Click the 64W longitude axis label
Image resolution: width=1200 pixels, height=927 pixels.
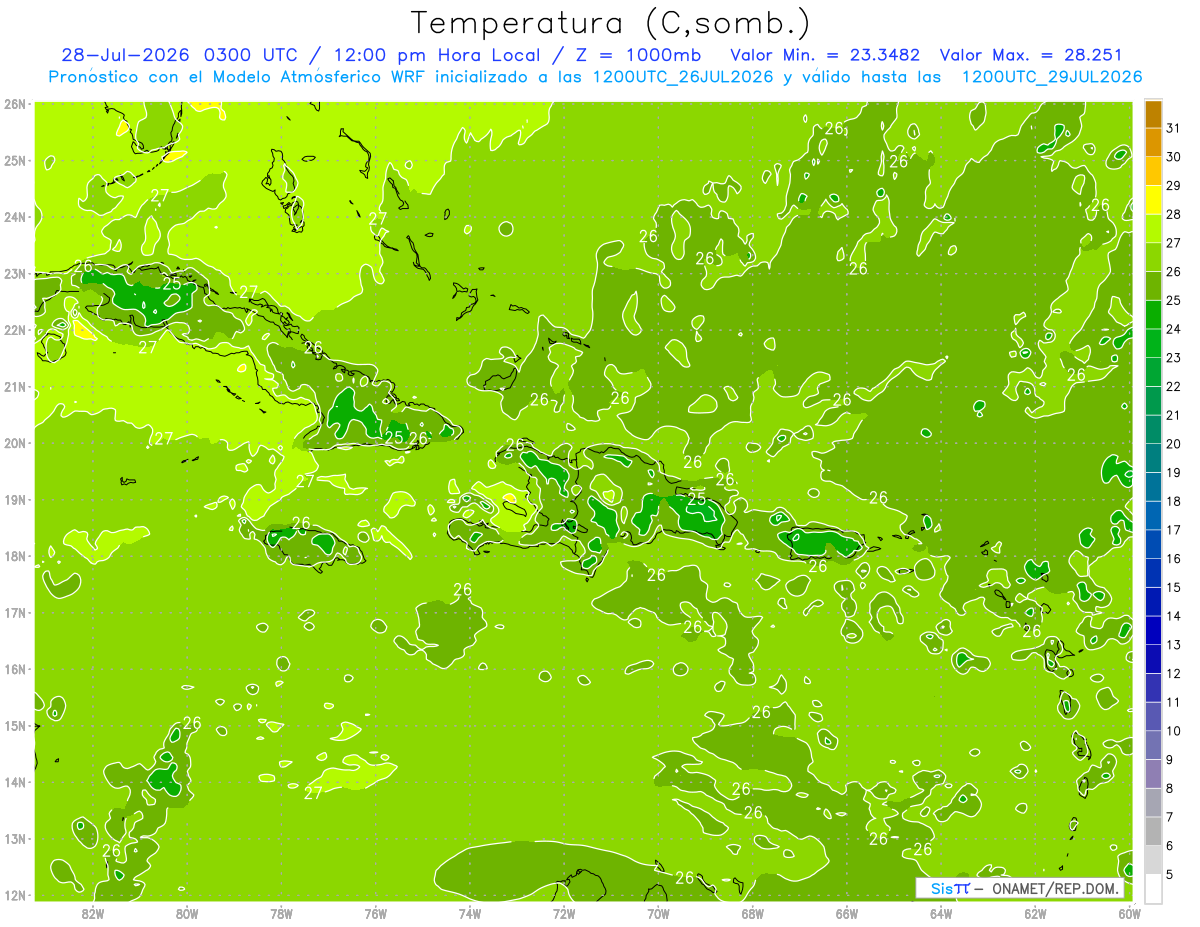[941, 913]
